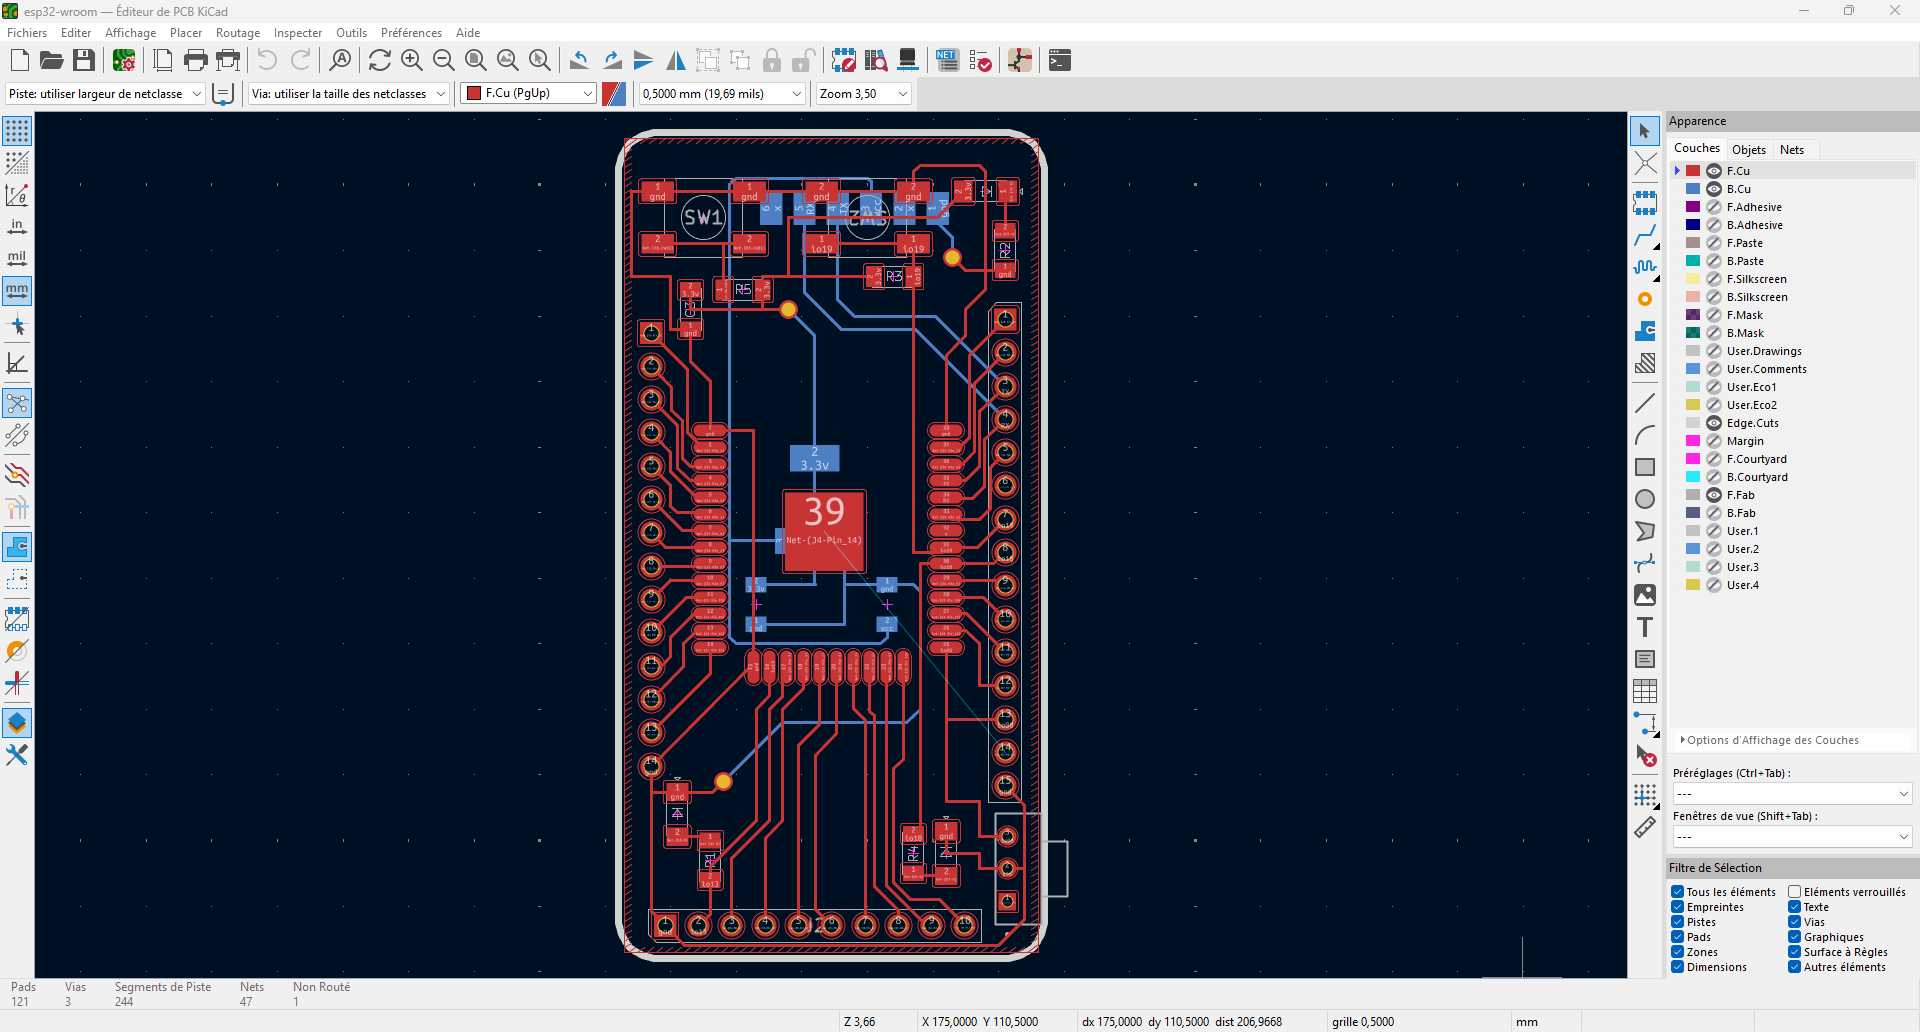Switch units to mils
1920x1032 pixels.
[x=17, y=259]
